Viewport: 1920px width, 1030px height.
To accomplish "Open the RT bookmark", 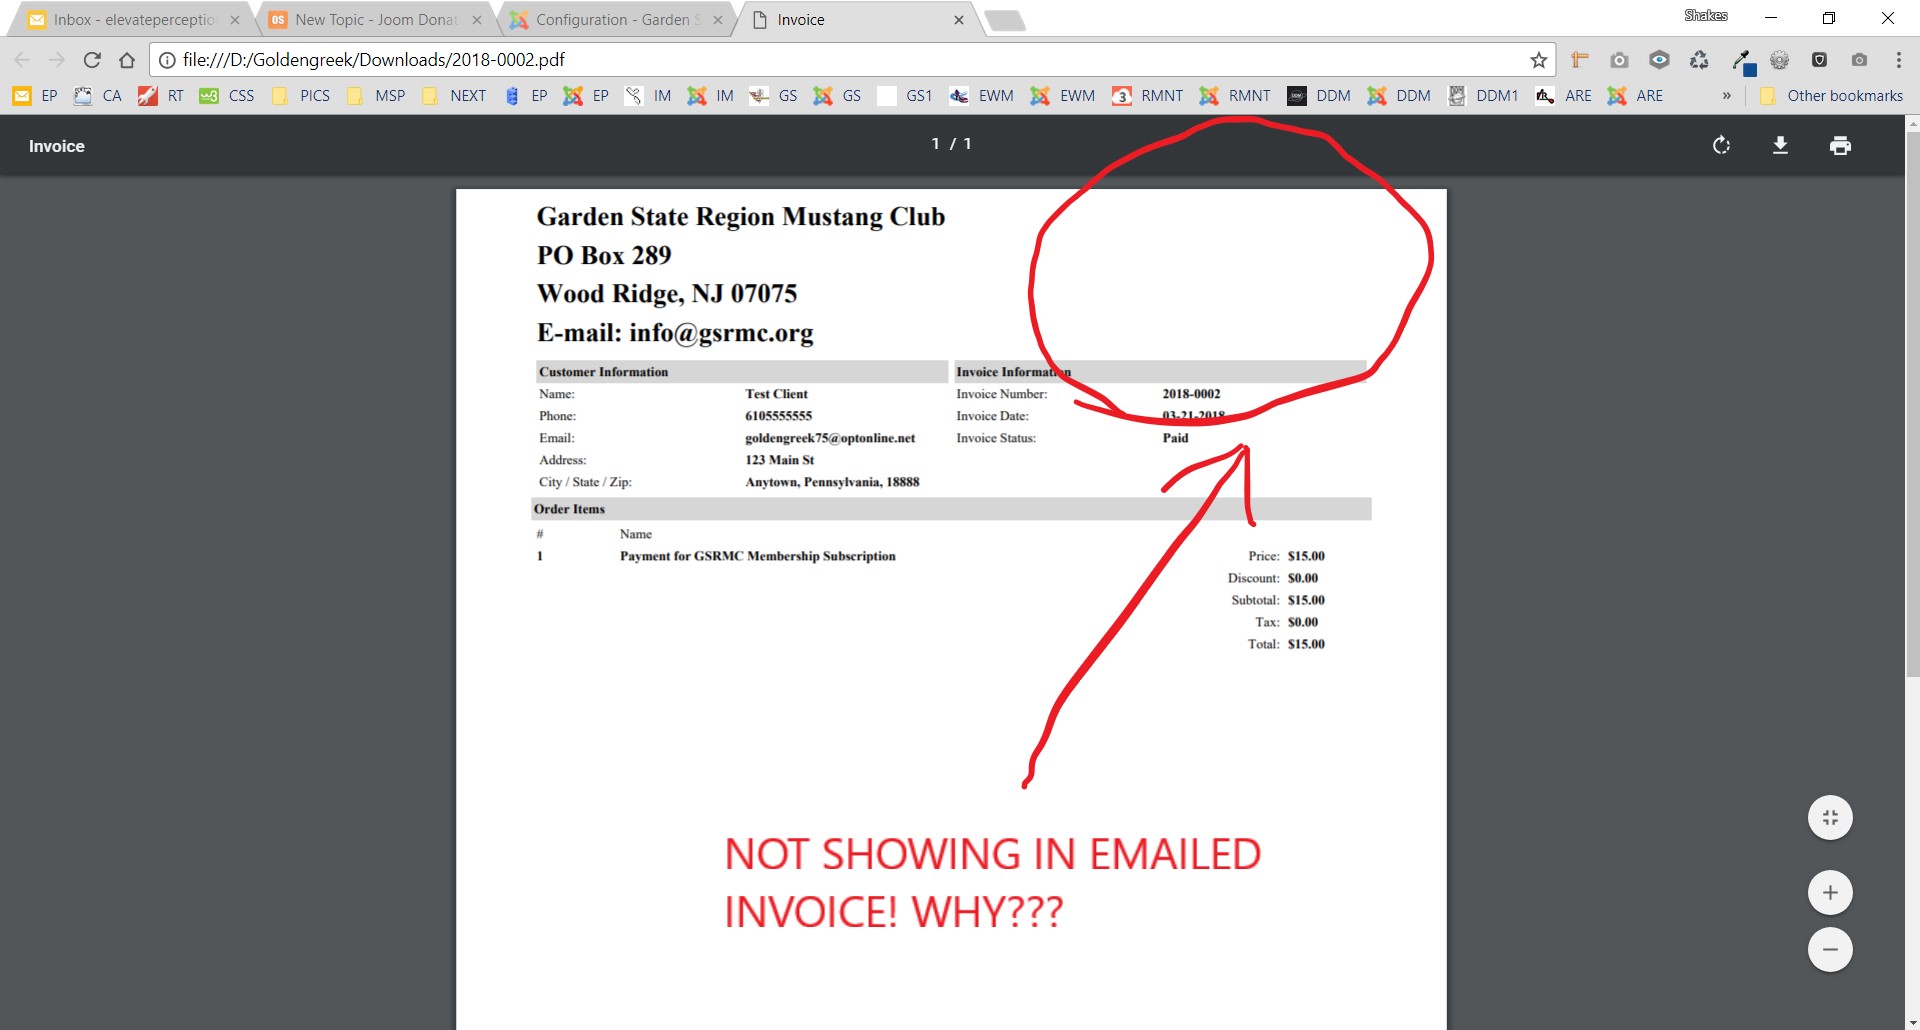I will pos(162,96).
